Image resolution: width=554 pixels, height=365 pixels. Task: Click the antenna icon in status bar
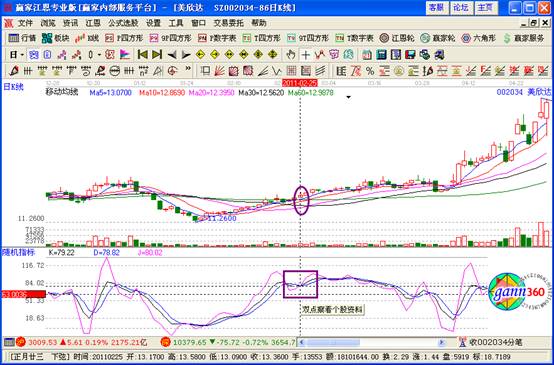pos(462,342)
